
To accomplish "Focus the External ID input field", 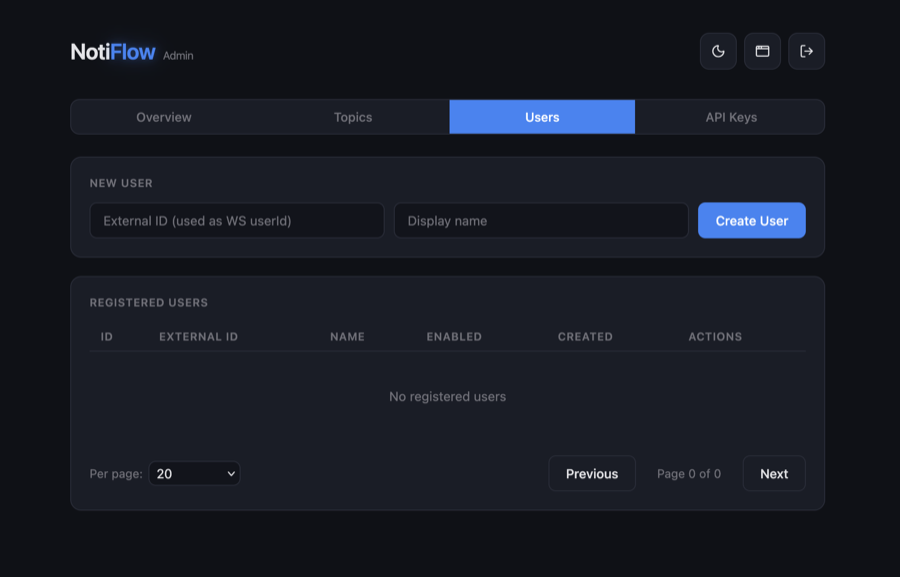I will coord(237,220).
